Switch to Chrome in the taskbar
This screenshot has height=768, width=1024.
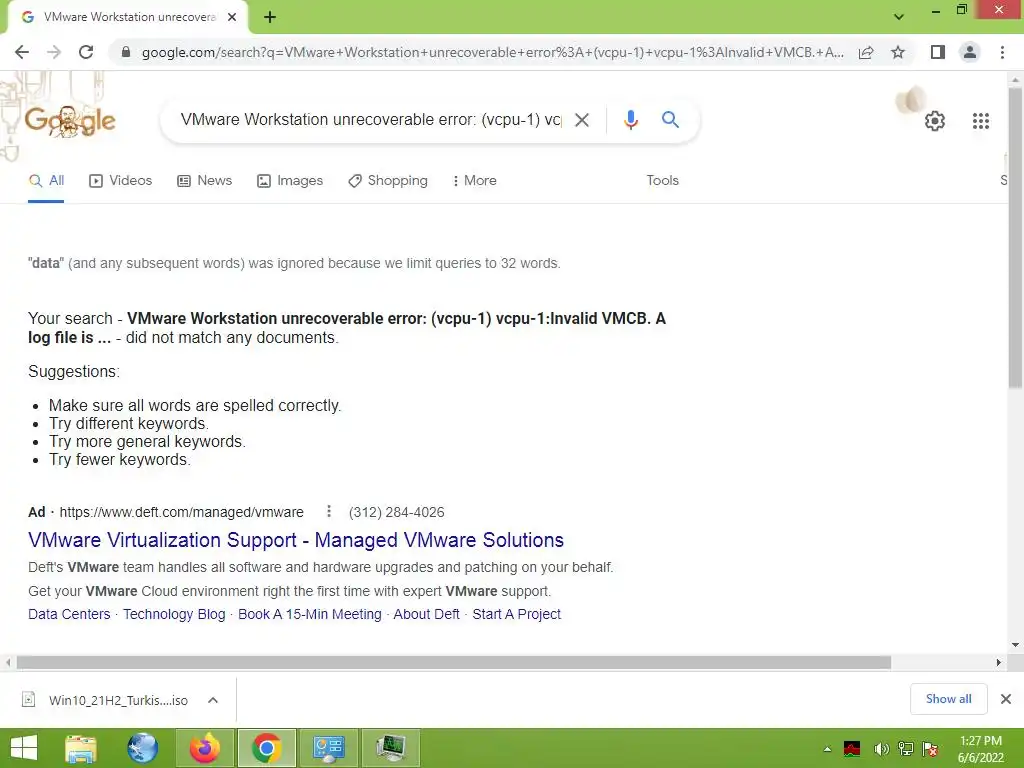coord(266,748)
